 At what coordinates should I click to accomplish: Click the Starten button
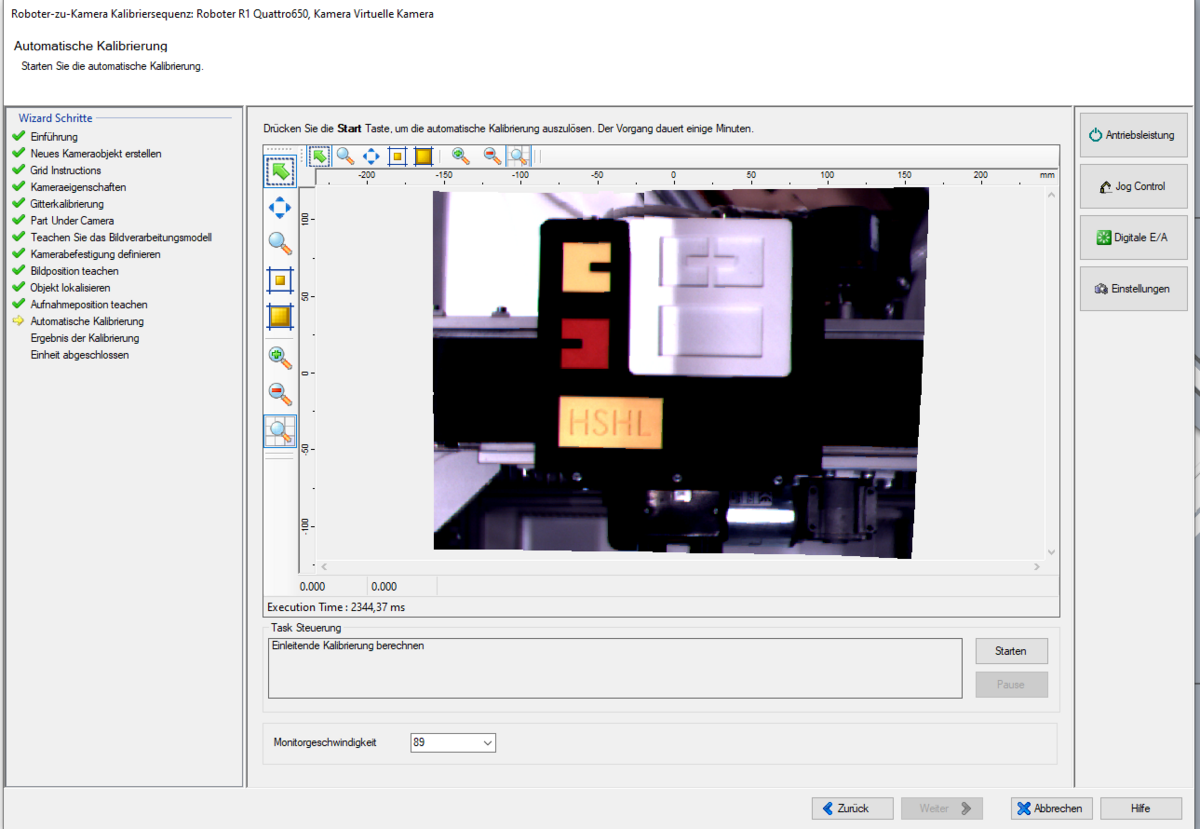click(1011, 651)
